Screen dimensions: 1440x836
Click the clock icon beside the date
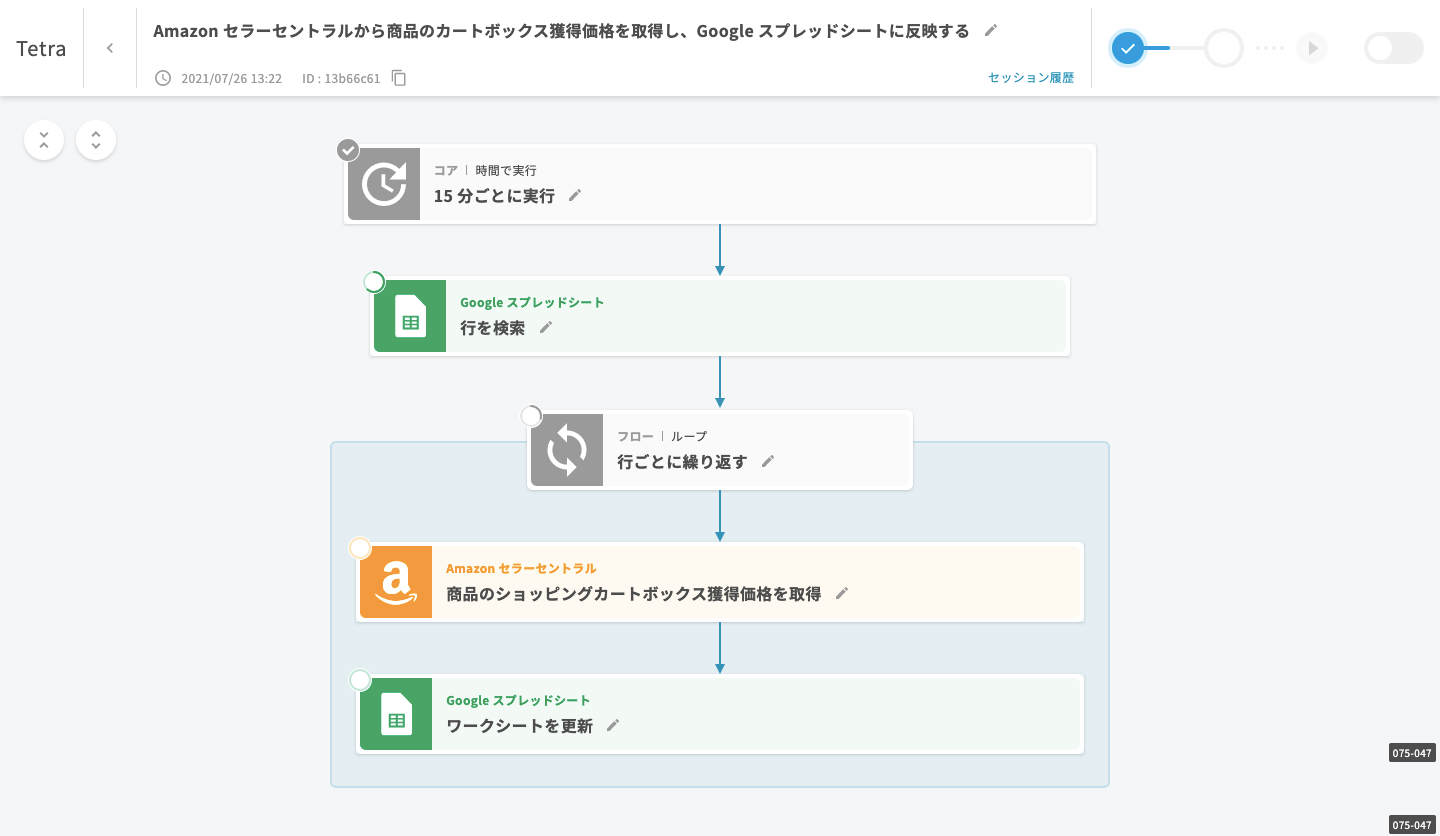pos(163,78)
